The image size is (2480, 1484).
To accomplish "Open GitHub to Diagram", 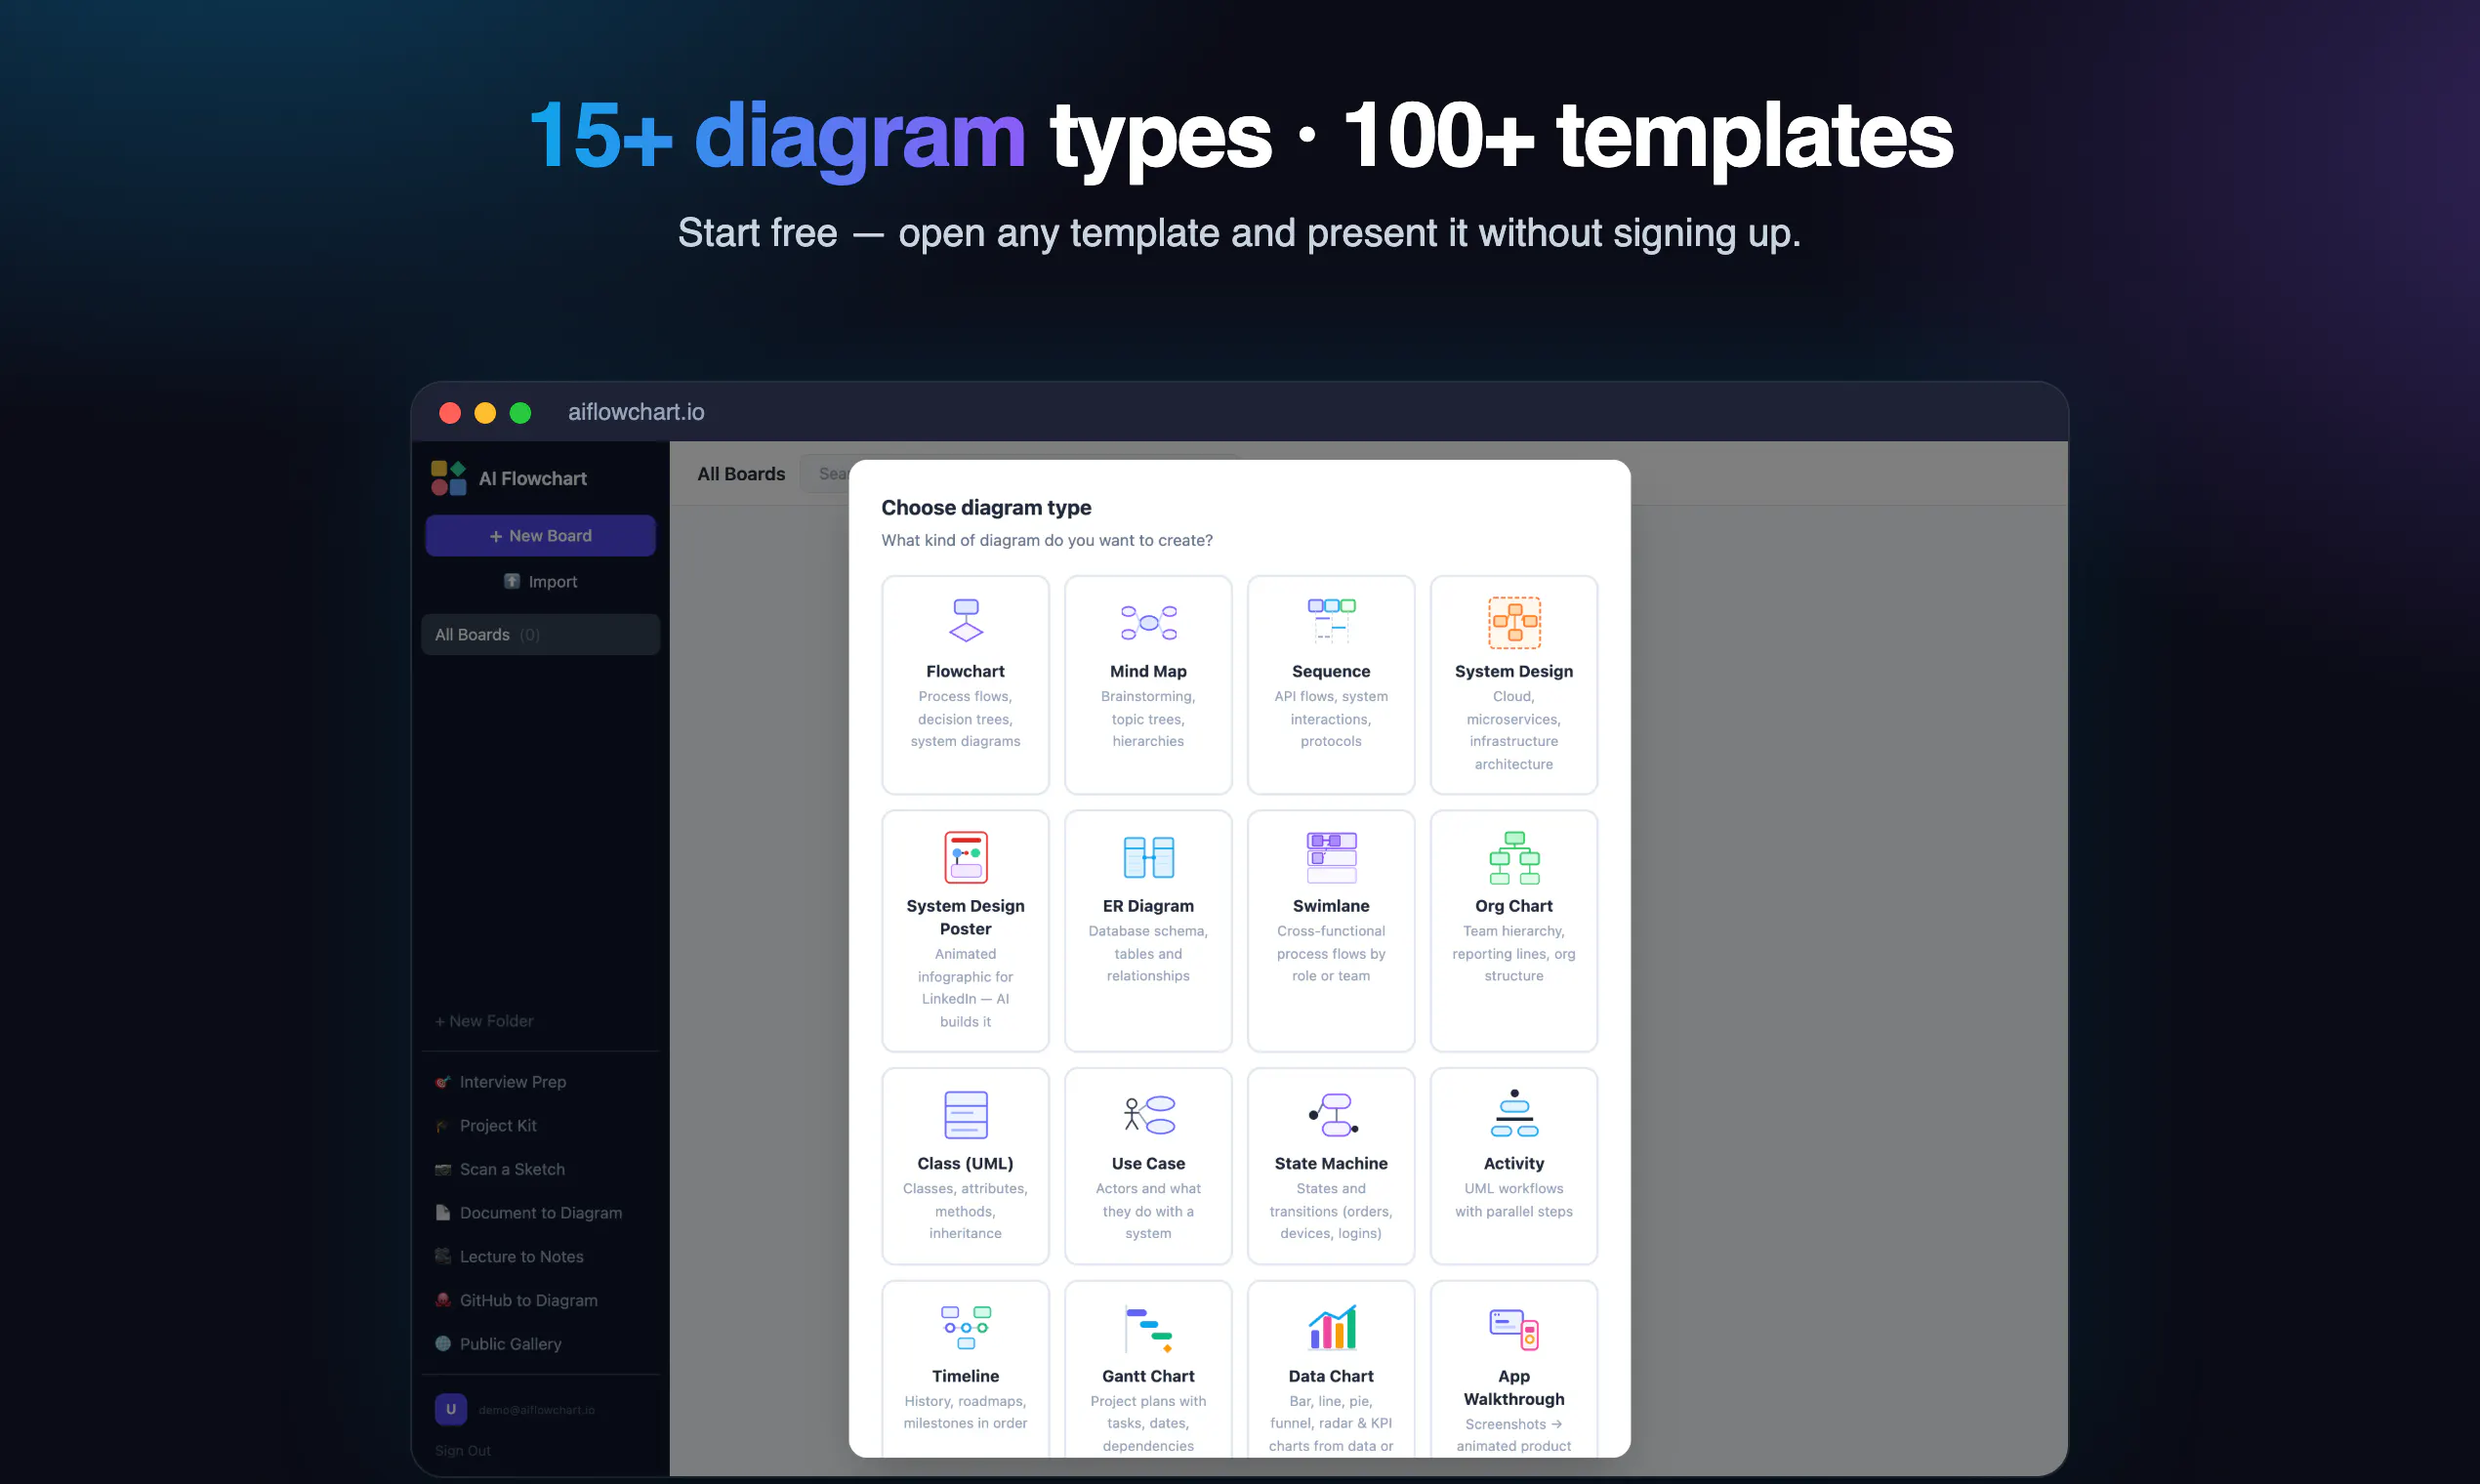I will click(540, 1301).
